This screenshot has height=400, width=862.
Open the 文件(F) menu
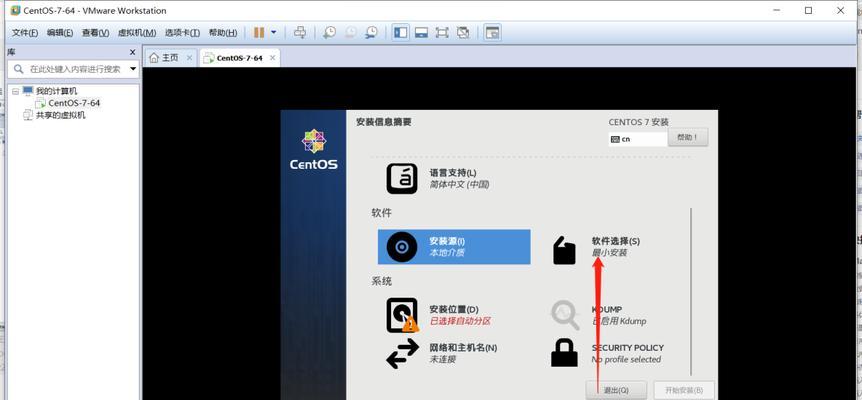25,33
